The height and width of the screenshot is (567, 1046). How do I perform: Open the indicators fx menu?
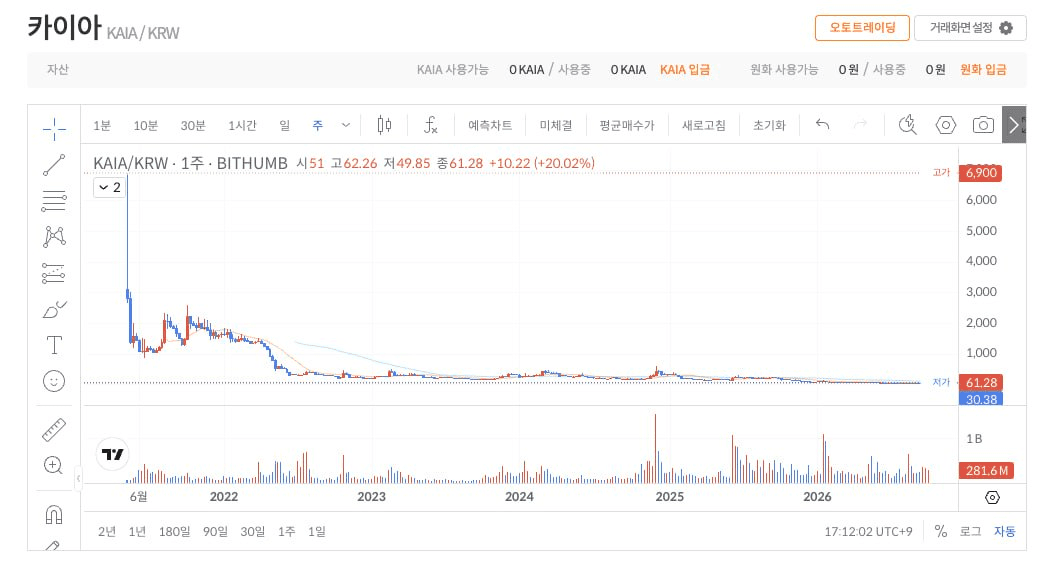click(x=431, y=125)
